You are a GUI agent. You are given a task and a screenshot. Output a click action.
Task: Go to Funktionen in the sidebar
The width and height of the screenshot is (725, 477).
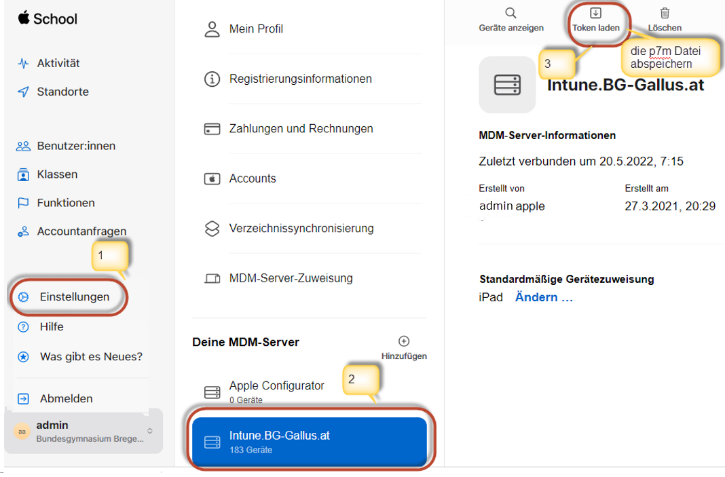(x=66, y=202)
